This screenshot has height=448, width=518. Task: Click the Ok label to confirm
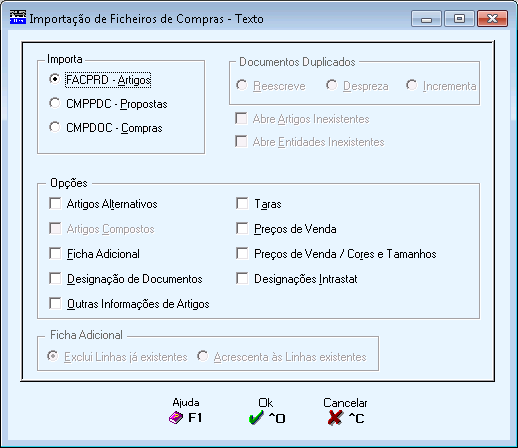[266, 403]
